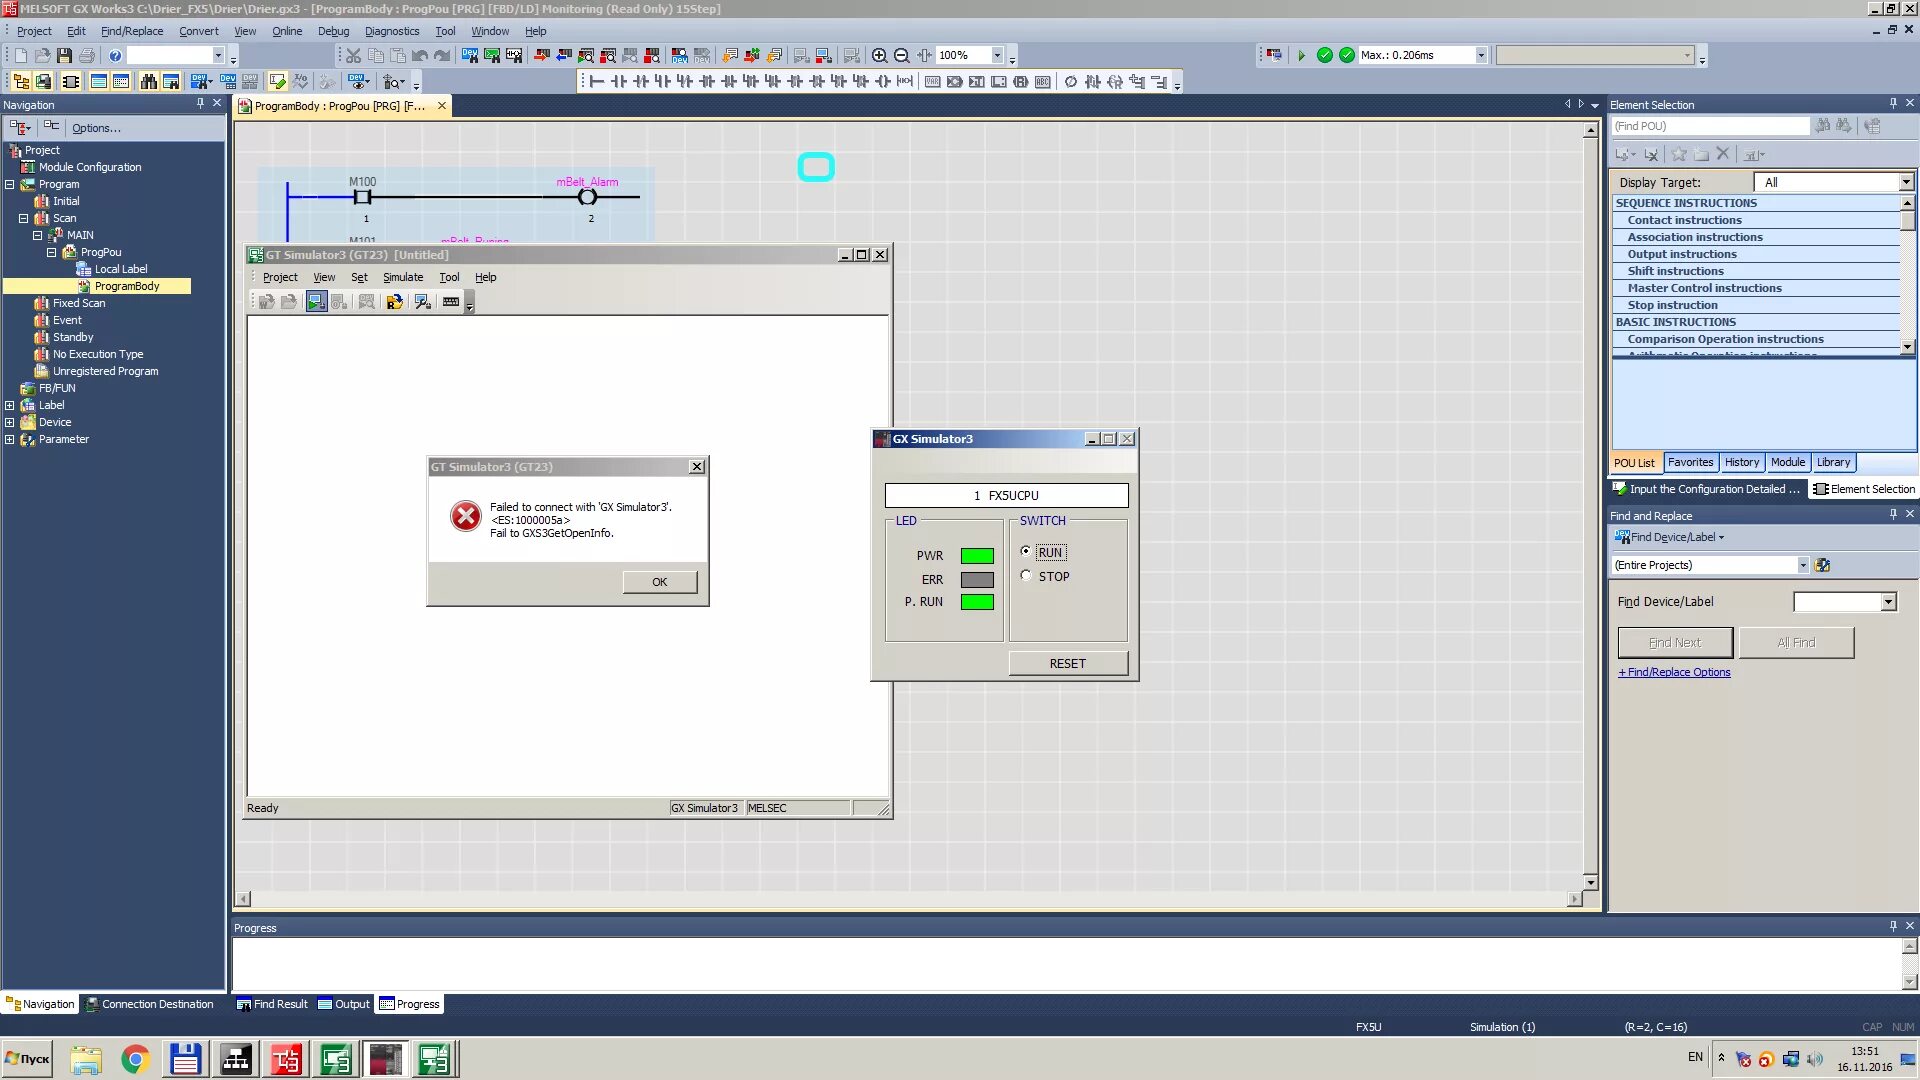Click the R restart icon in GT Simulator3
Image resolution: width=1920 pixels, height=1080 pixels.
pyautogui.click(x=395, y=302)
